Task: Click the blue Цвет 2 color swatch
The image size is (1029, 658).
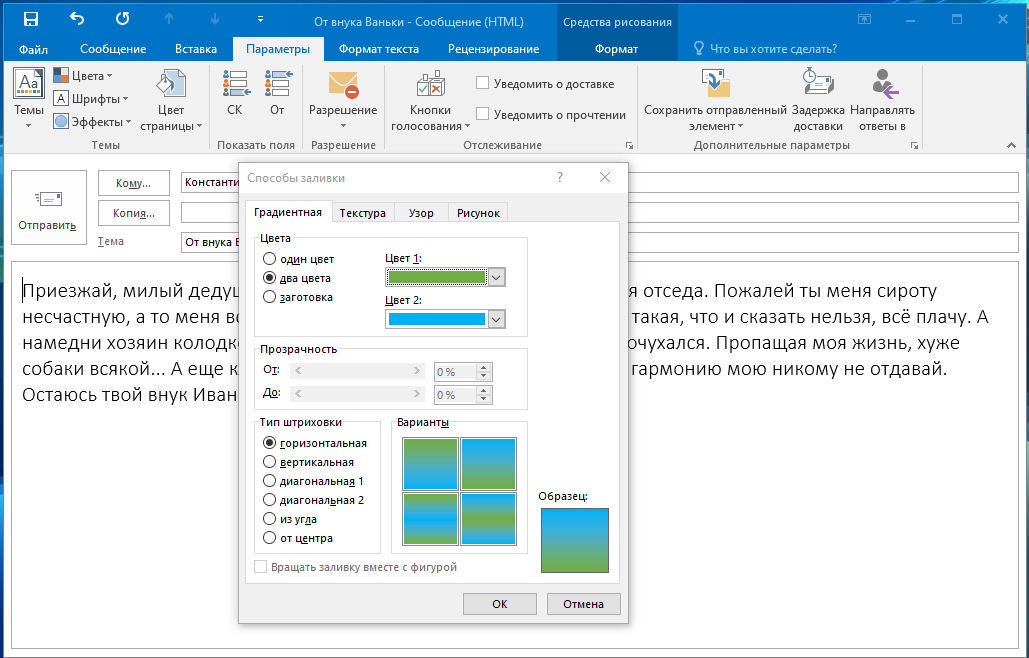Action: click(436, 319)
